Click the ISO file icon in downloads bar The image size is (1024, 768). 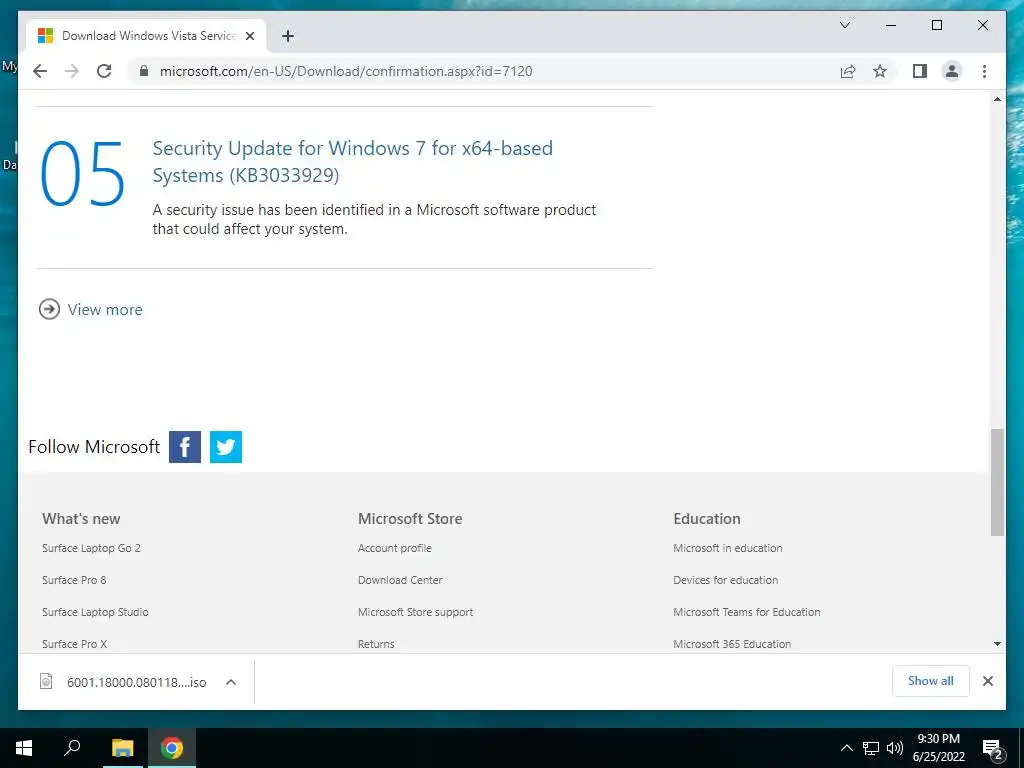tap(46, 681)
